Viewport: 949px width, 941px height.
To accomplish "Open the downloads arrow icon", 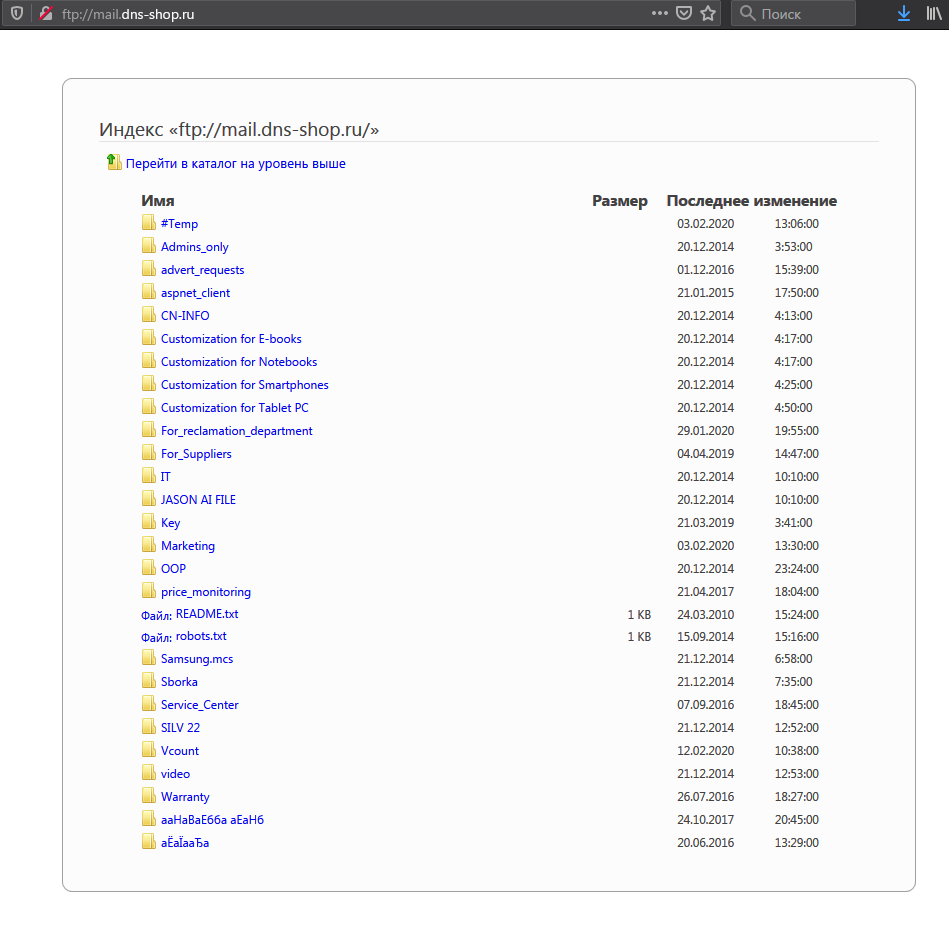I will 904,13.
